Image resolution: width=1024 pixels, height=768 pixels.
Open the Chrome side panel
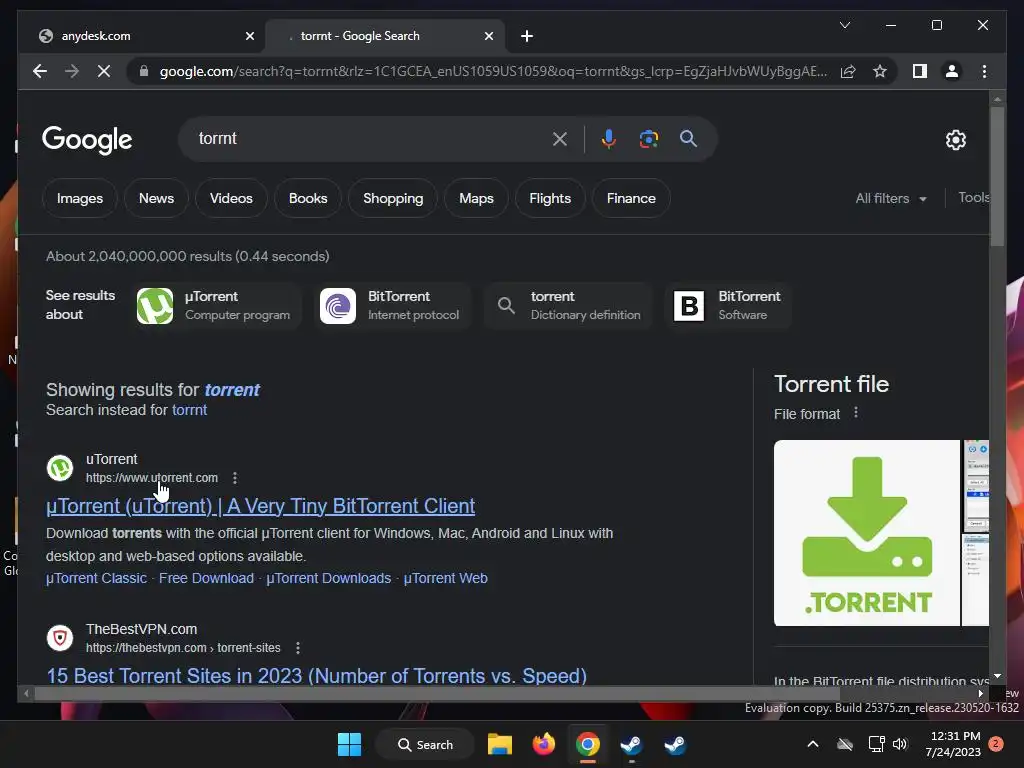tap(920, 71)
